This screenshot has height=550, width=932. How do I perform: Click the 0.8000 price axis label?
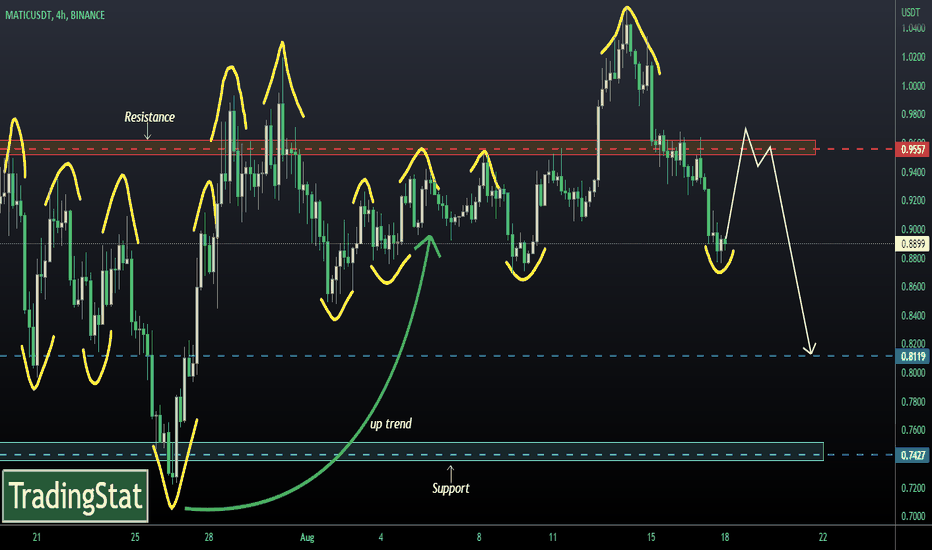pyautogui.click(x=913, y=373)
